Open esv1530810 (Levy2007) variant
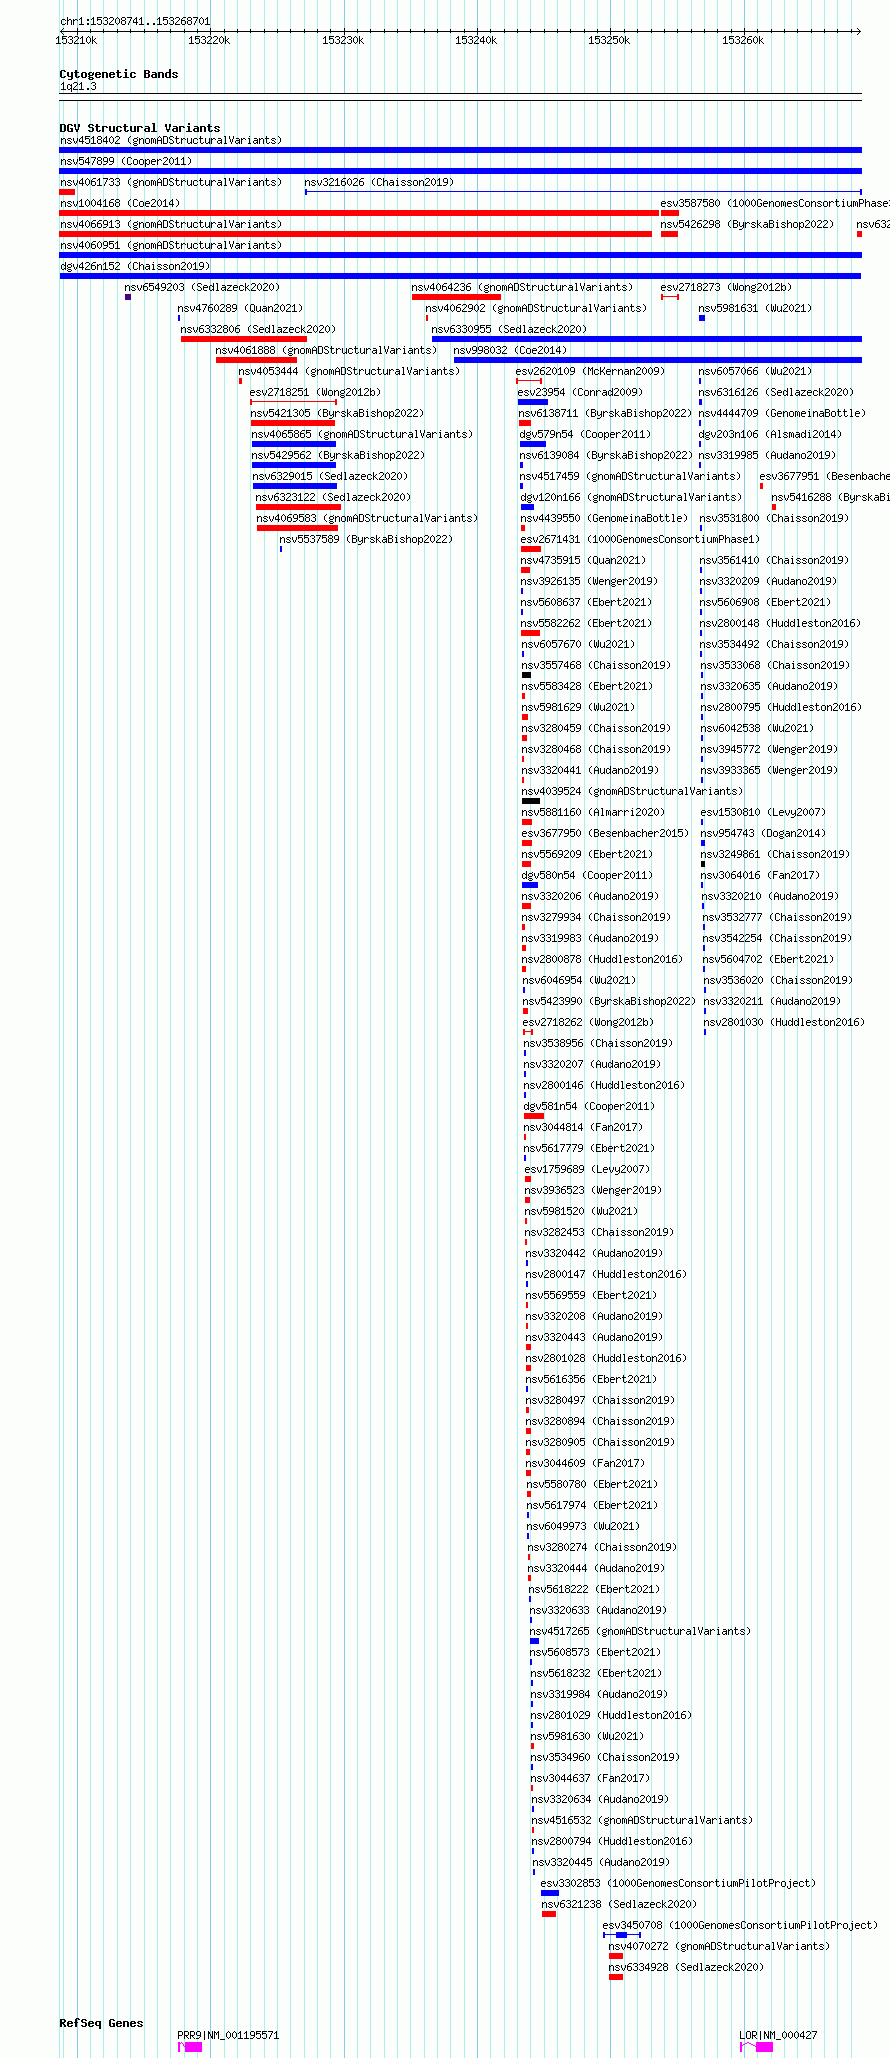 pyautogui.click(x=763, y=812)
